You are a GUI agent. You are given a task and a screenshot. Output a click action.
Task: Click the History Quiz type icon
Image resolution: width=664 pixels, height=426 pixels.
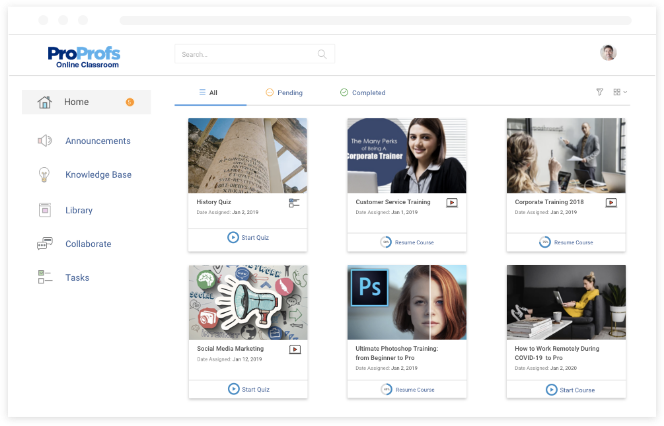click(x=294, y=203)
